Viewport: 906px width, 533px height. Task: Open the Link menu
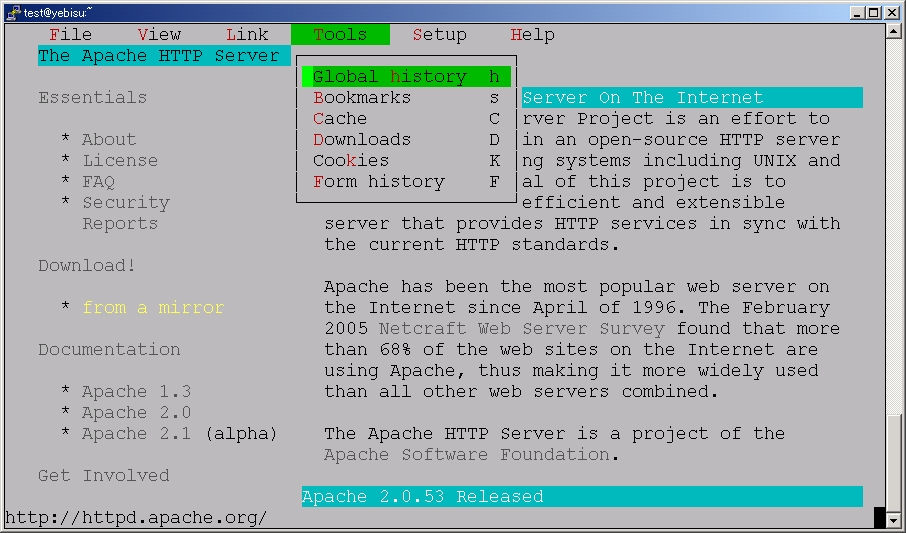click(247, 35)
